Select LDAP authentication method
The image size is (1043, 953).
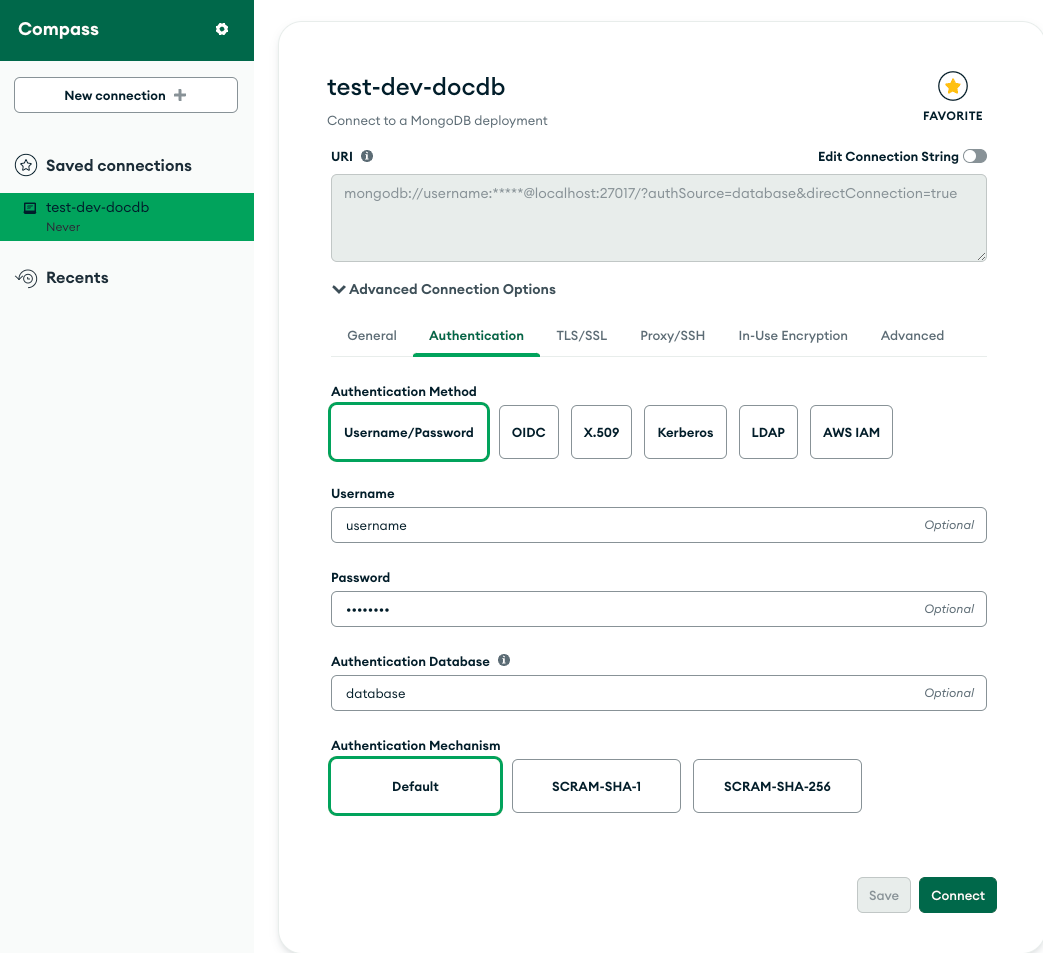[x=768, y=432]
